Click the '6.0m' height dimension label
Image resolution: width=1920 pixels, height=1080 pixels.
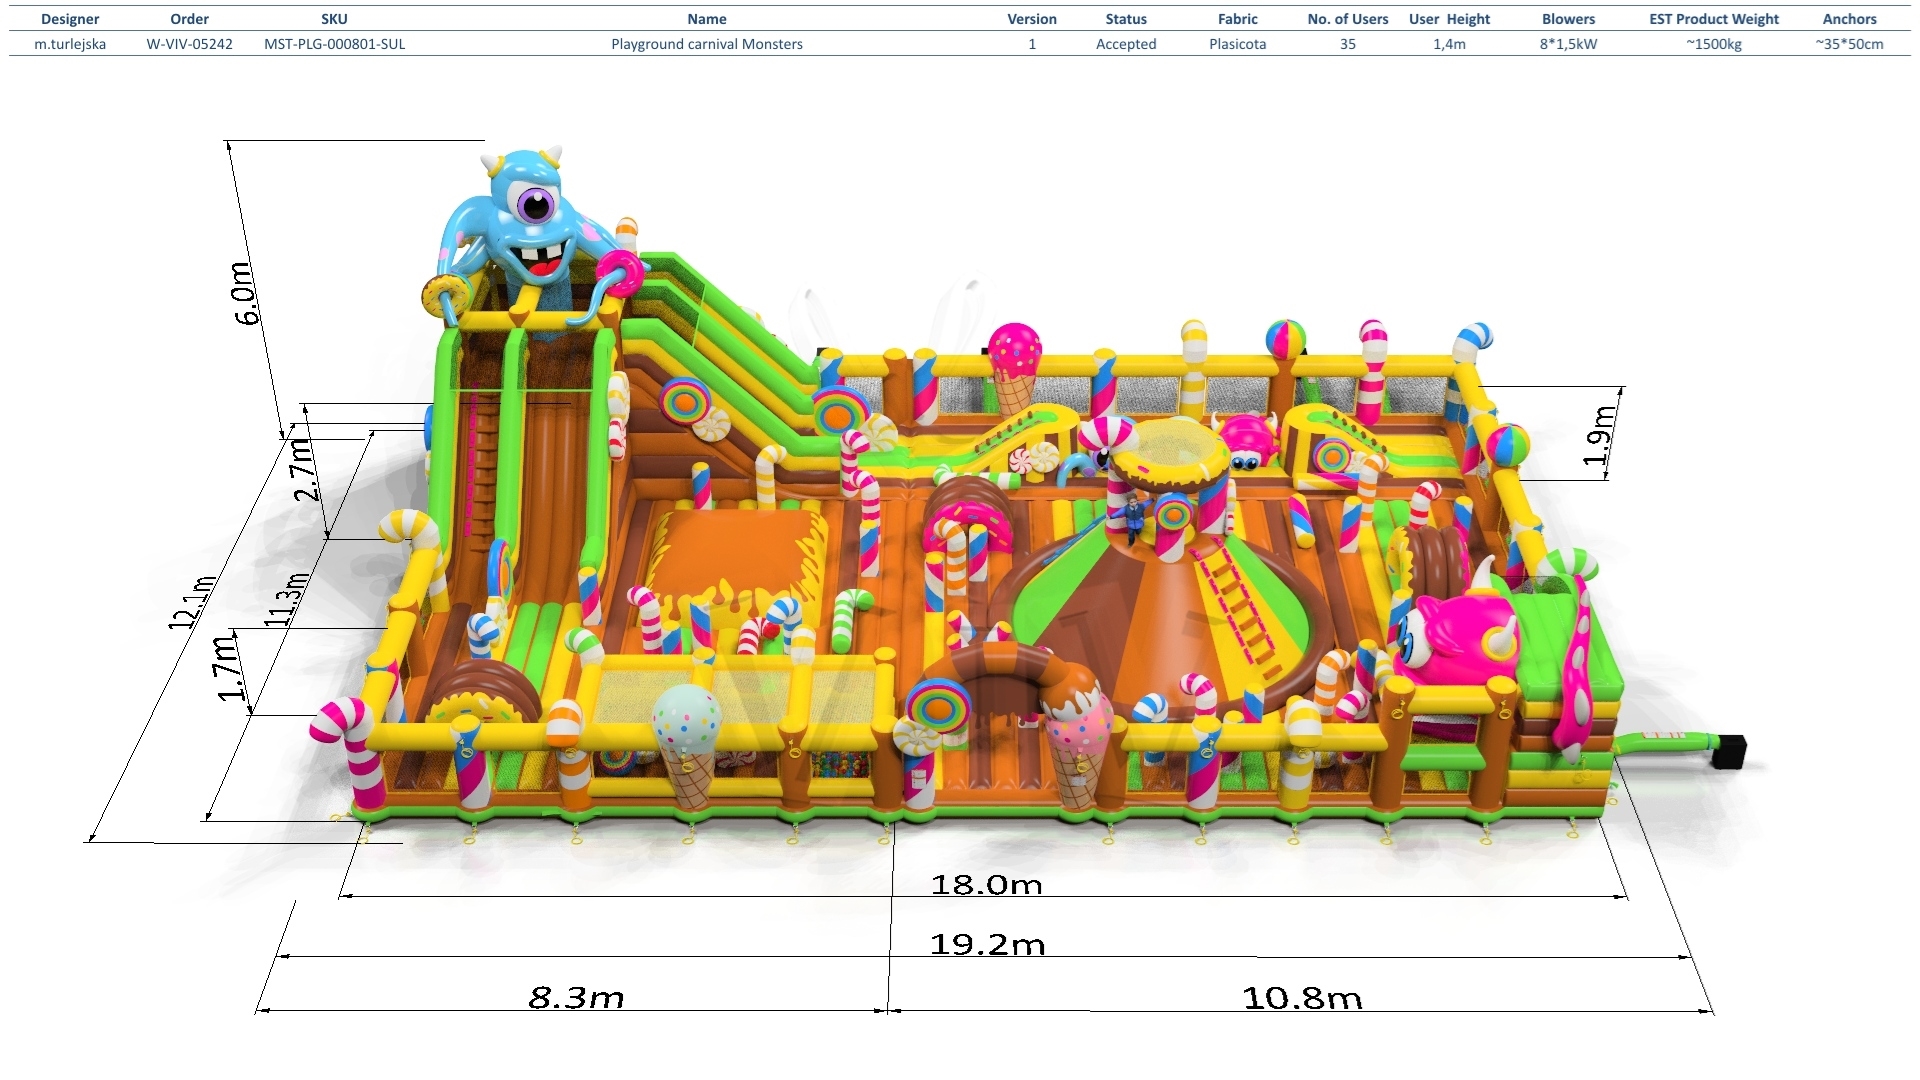pyautogui.click(x=246, y=293)
